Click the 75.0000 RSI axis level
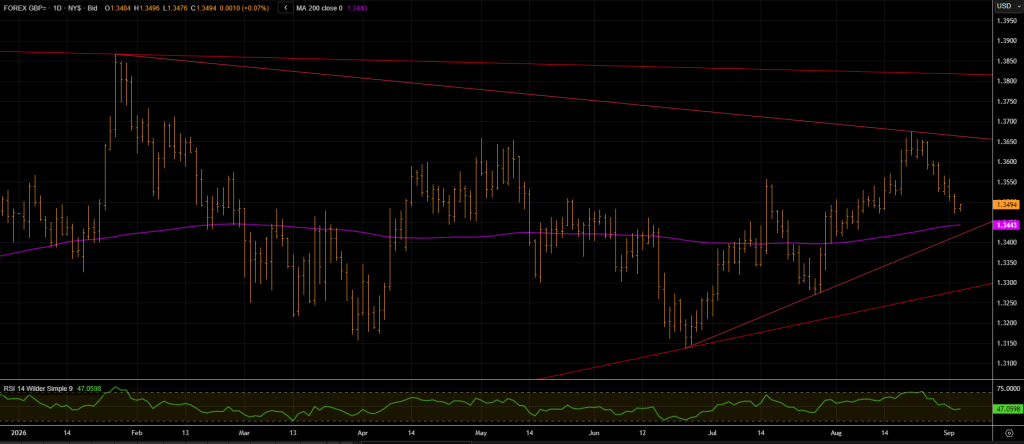The image size is (1024, 444). pyautogui.click(x=1006, y=388)
